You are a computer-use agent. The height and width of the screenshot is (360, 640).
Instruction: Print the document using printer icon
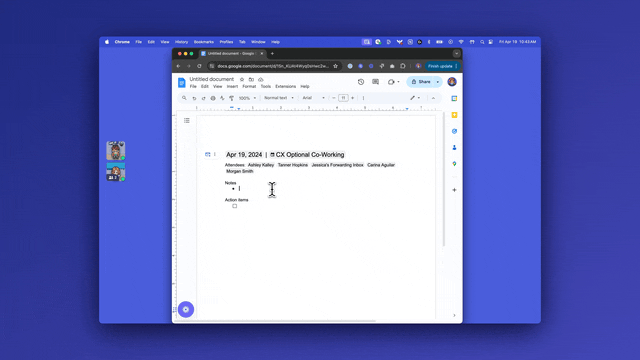pyautogui.click(x=213, y=98)
